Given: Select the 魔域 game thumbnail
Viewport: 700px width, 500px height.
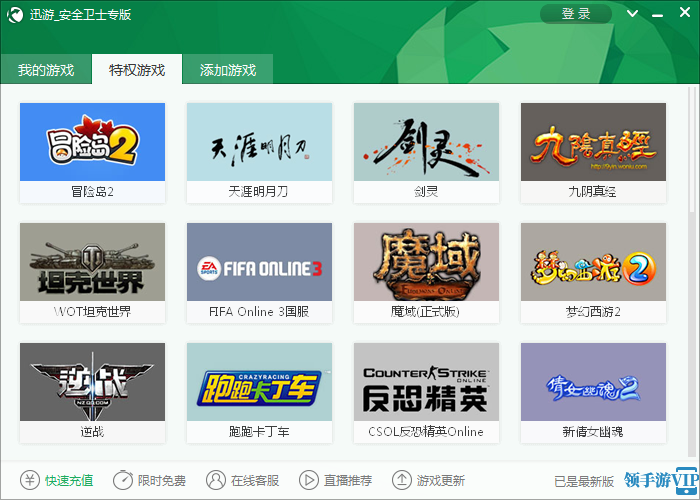Looking at the screenshot, I should pos(426,262).
